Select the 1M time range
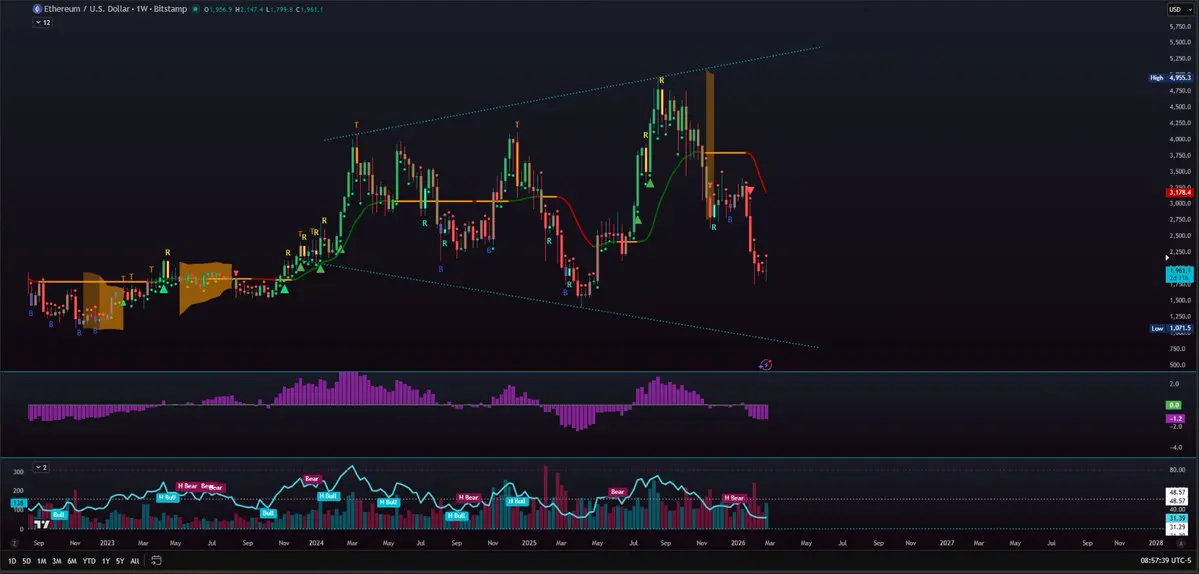 coord(42,561)
